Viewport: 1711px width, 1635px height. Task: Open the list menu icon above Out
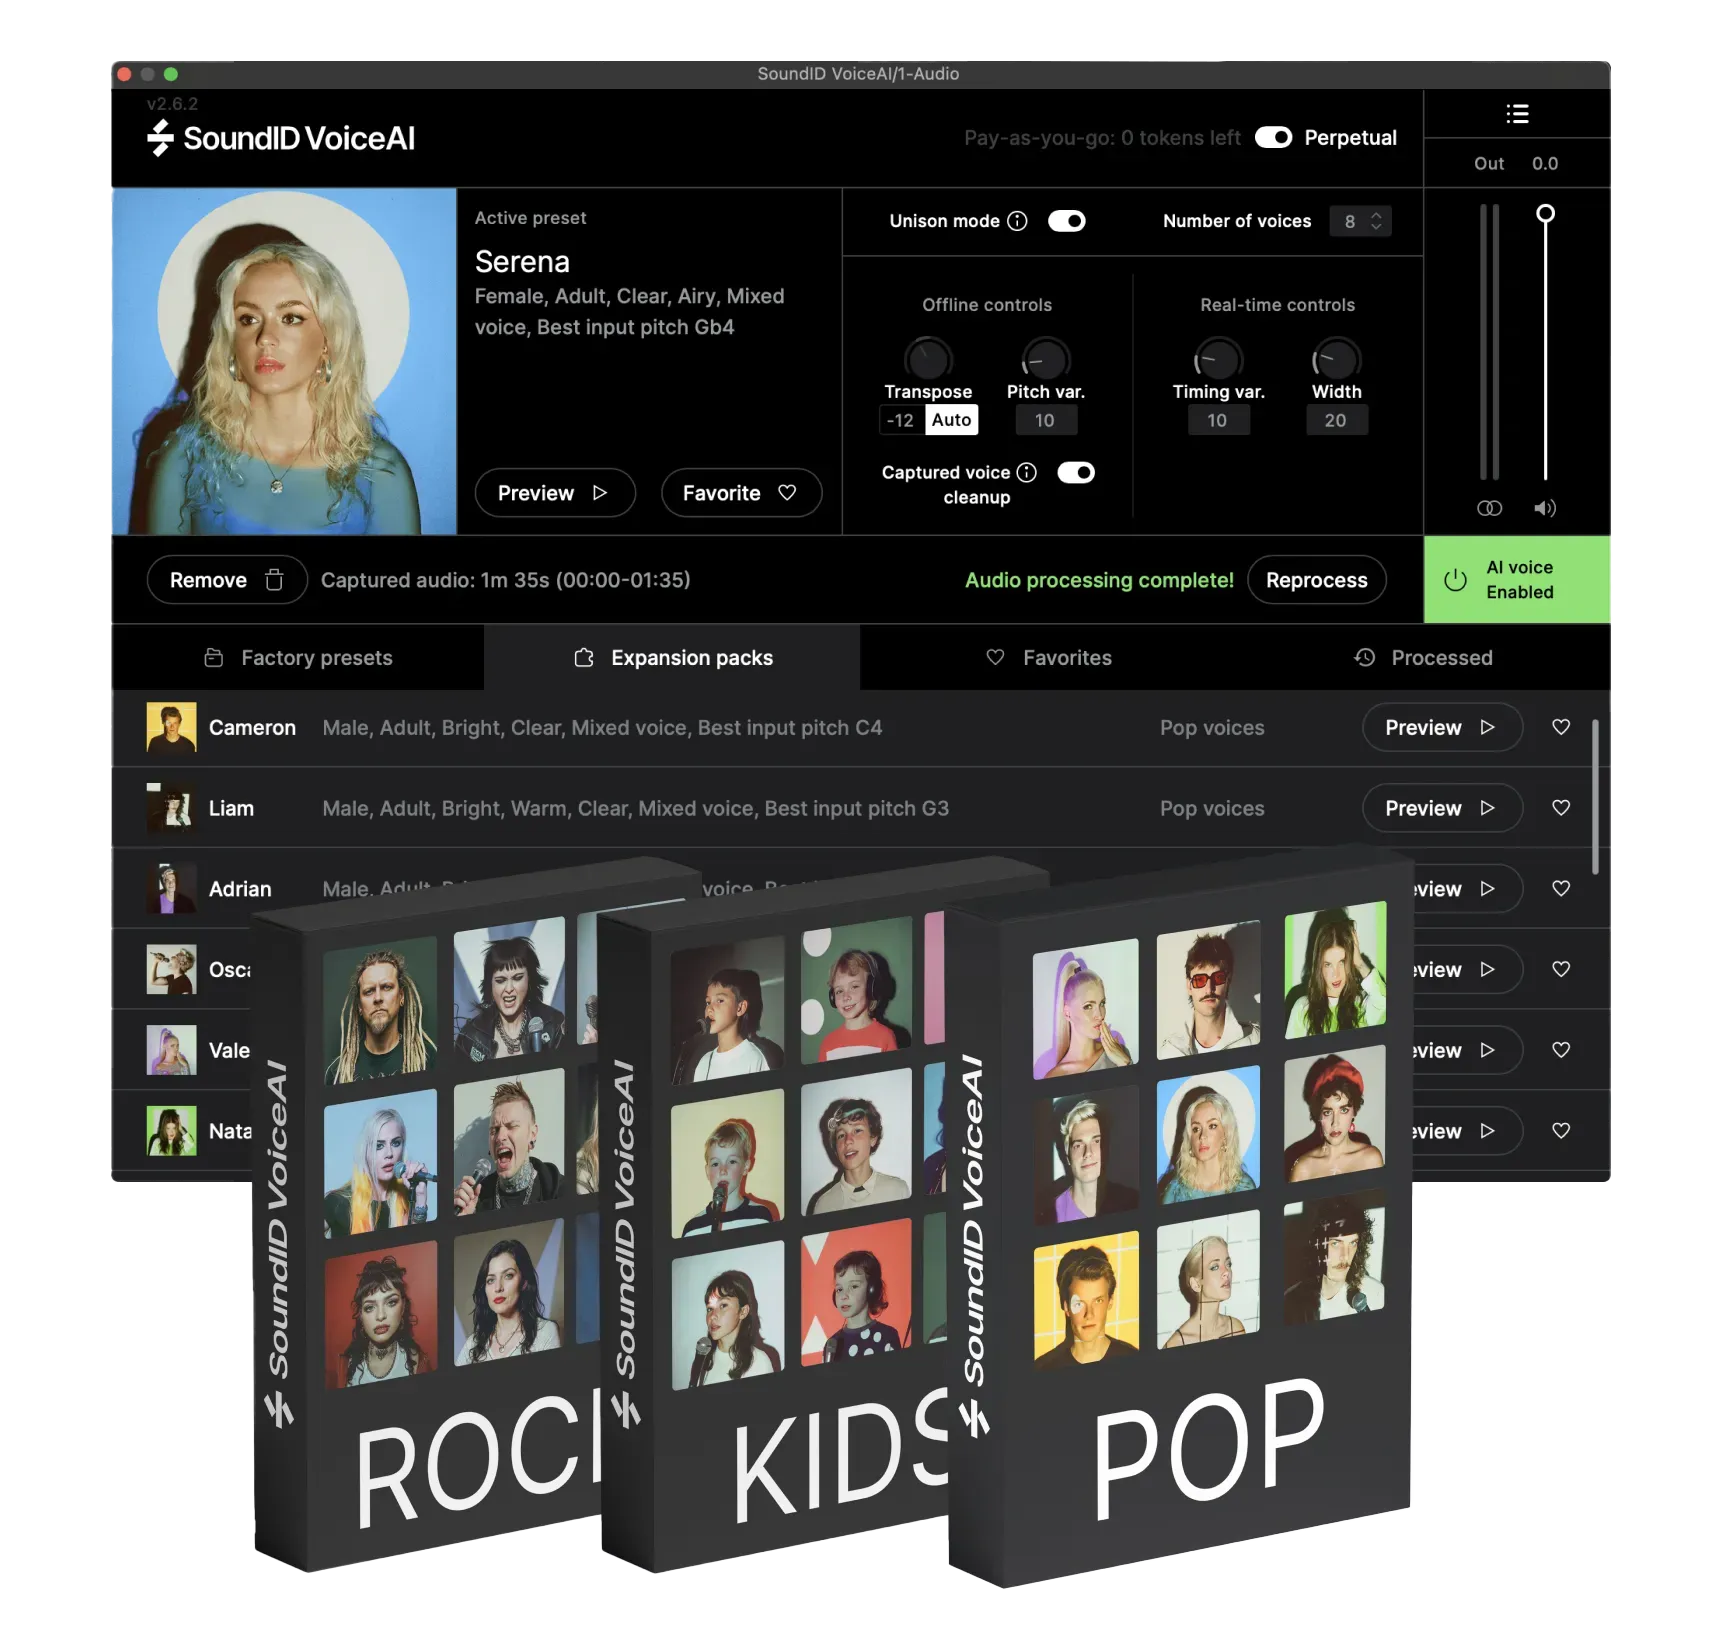1517,114
